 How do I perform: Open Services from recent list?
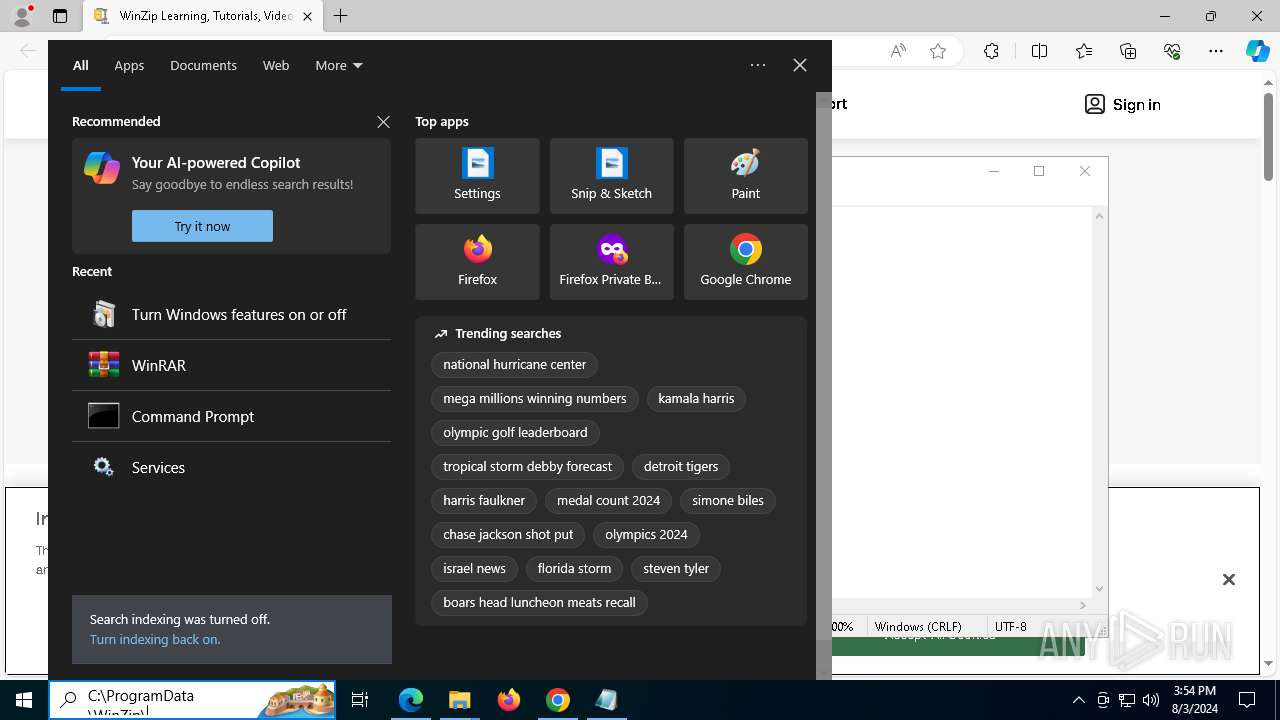click(x=231, y=467)
